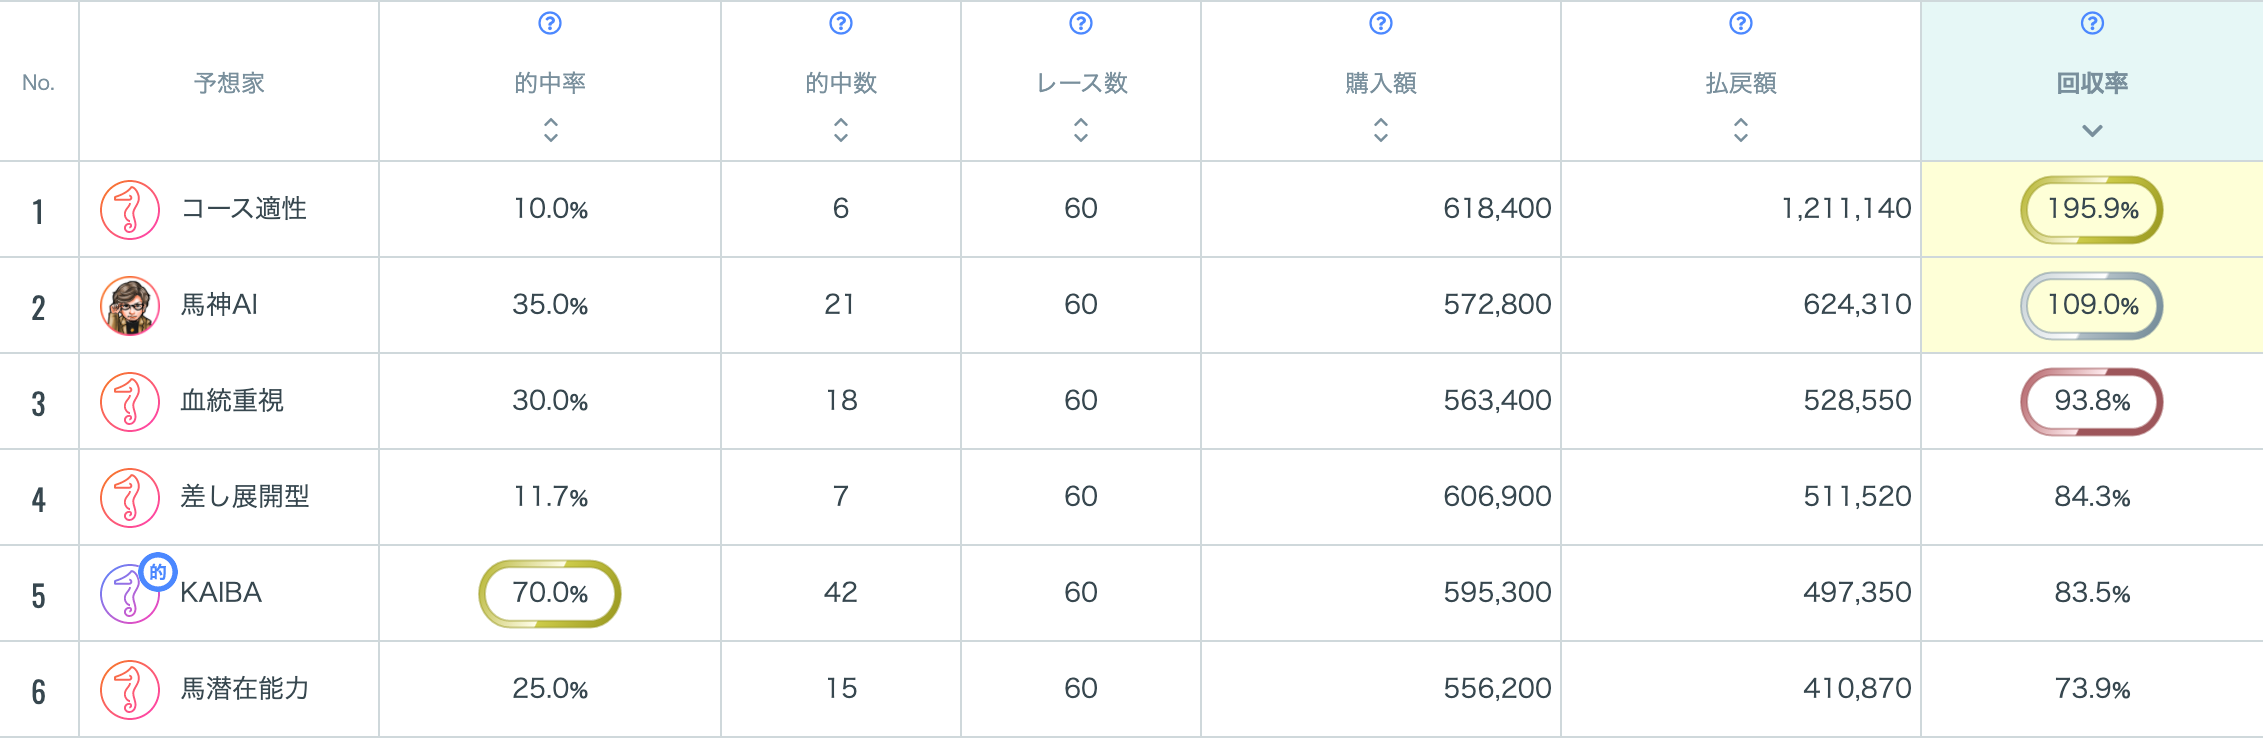Toggle the 回収率 descending sort chevron
Screen dimensions: 2263x738
[2092, 131]
